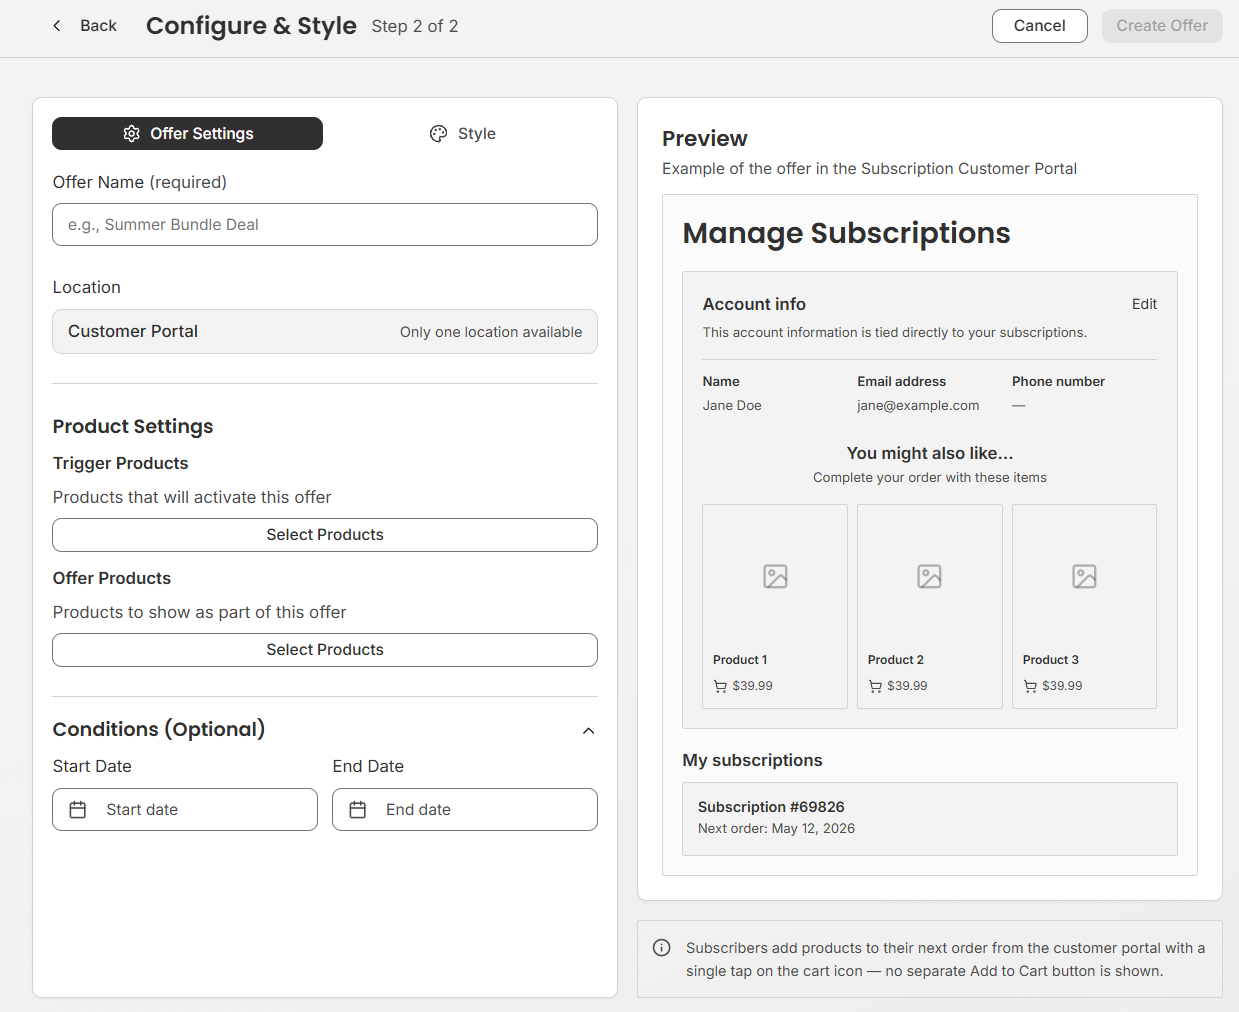Viewport: 1239px width, 1012px height.
Task: Click the 'My subscriptions' heading
Action: (x=752, y=761)
